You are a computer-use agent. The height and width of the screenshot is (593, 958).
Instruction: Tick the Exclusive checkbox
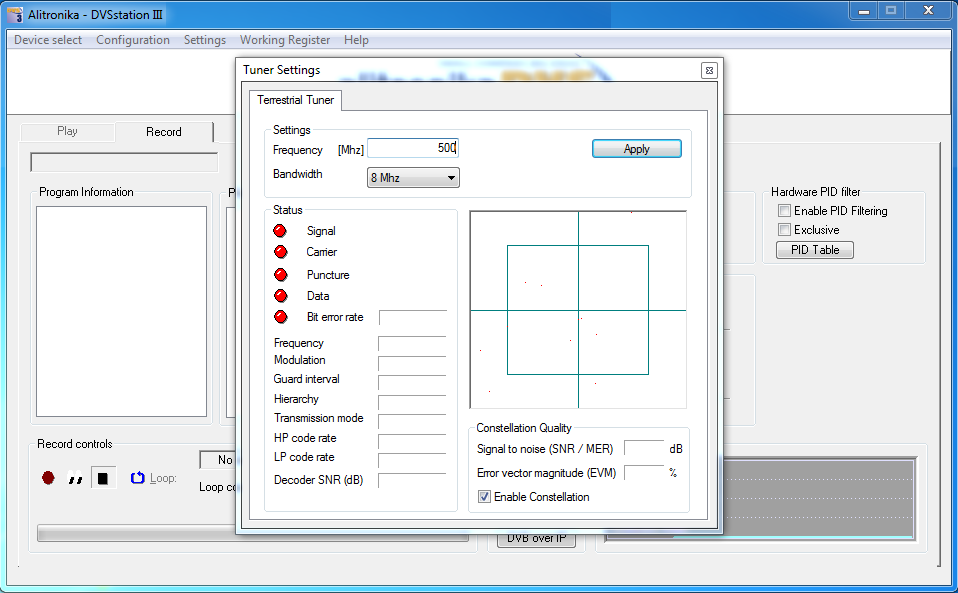click(x=784, y=230)
